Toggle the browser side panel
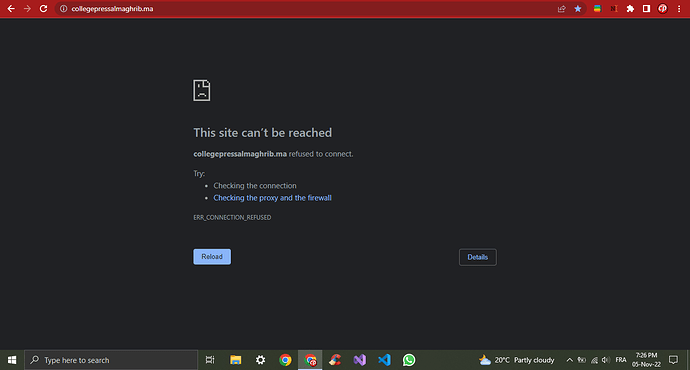 tap(646, 9)
